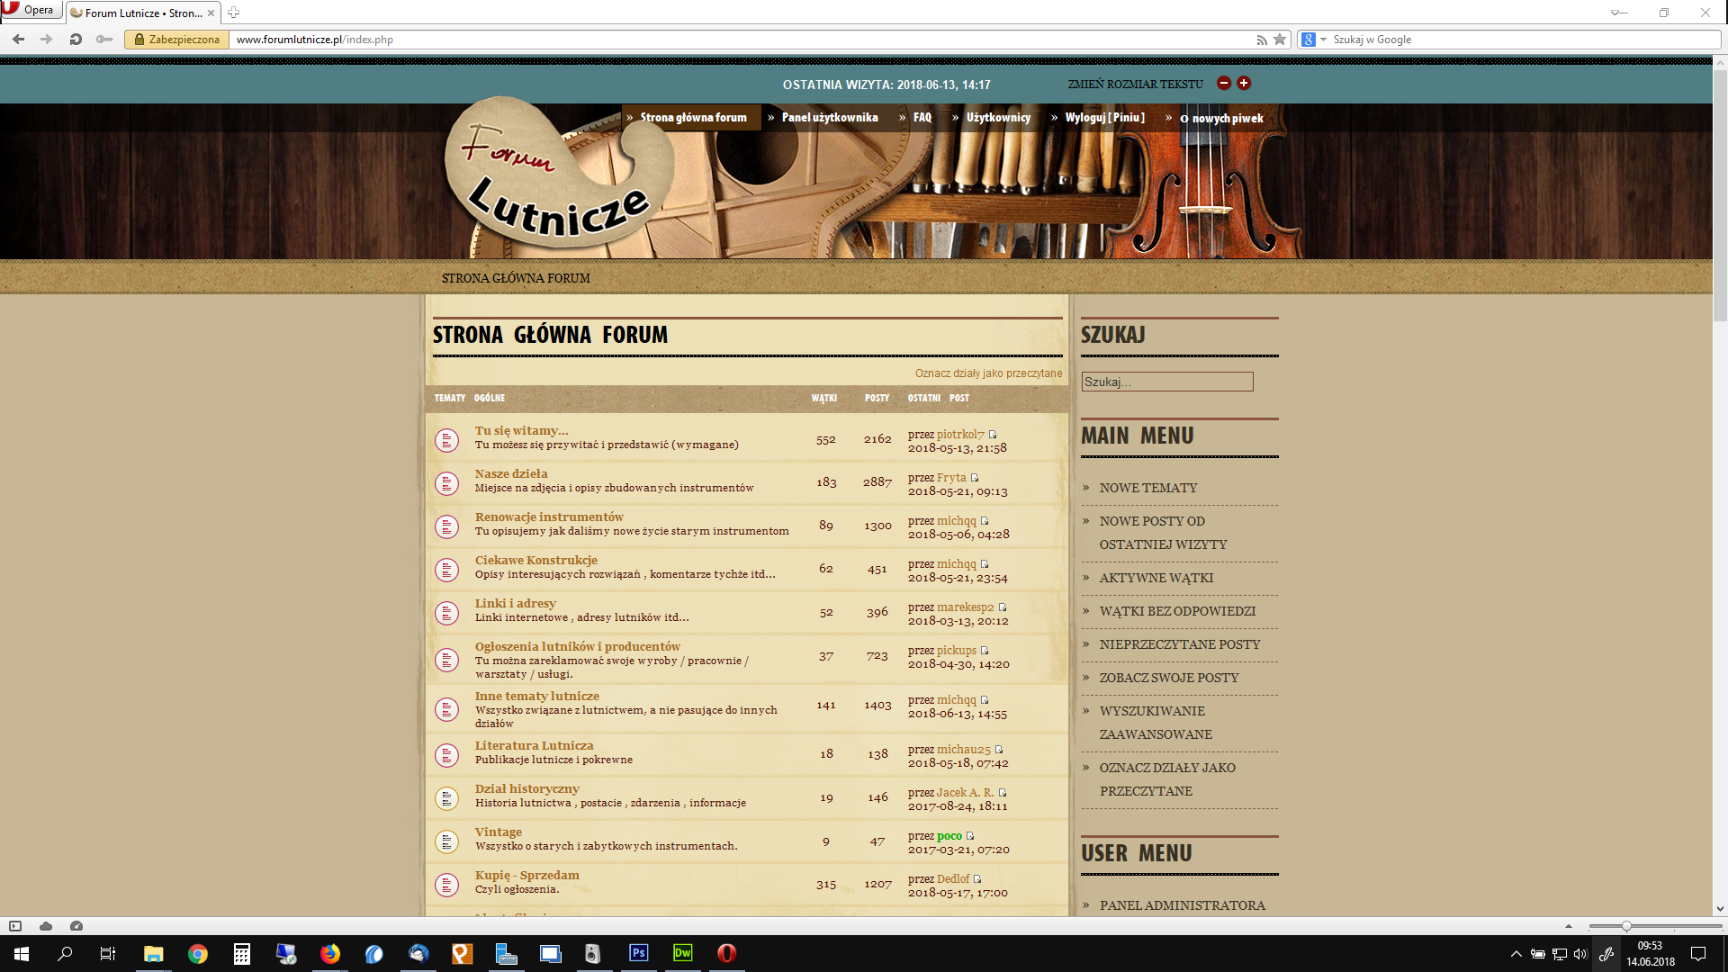Decrease text size with red minus icon
The height and width of the screenshot is (972, 1728).
point(1223,83)
